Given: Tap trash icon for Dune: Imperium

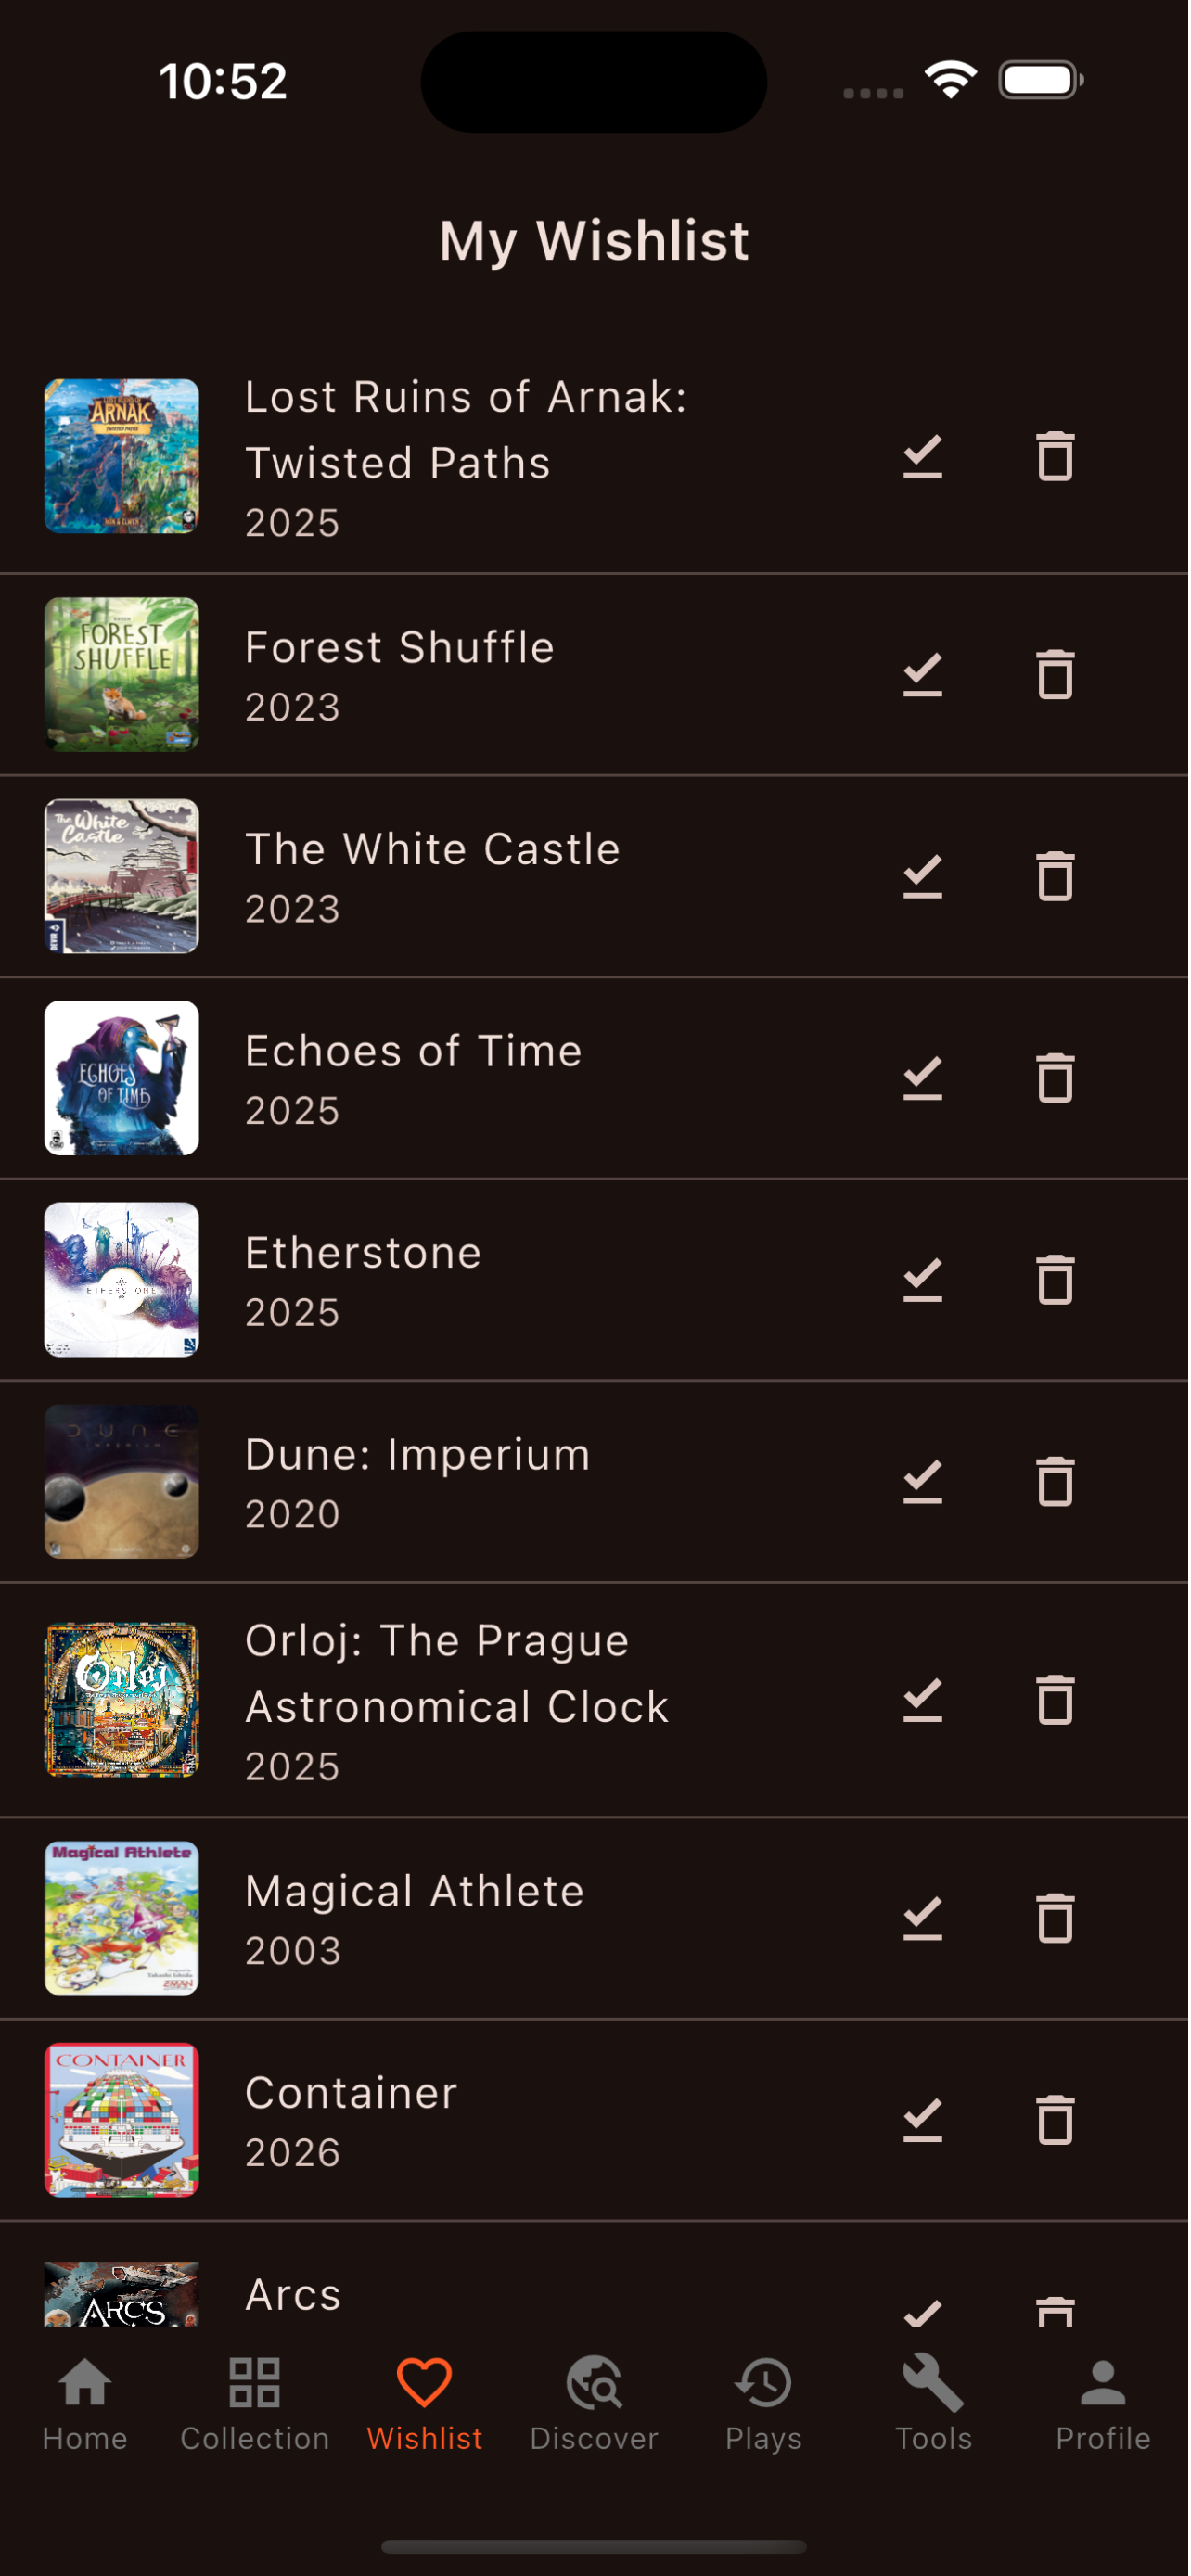Looking at the screenshot, I should click(1055, 1482).
